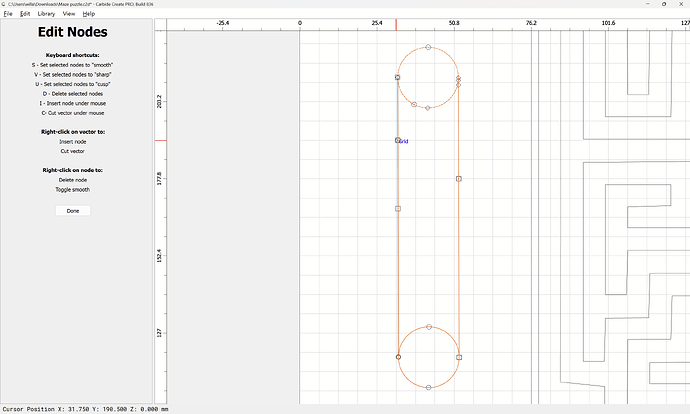Viewport: 690px width, 414px height.
Task: Select node at upper circle's right edge
Action: 459,78
